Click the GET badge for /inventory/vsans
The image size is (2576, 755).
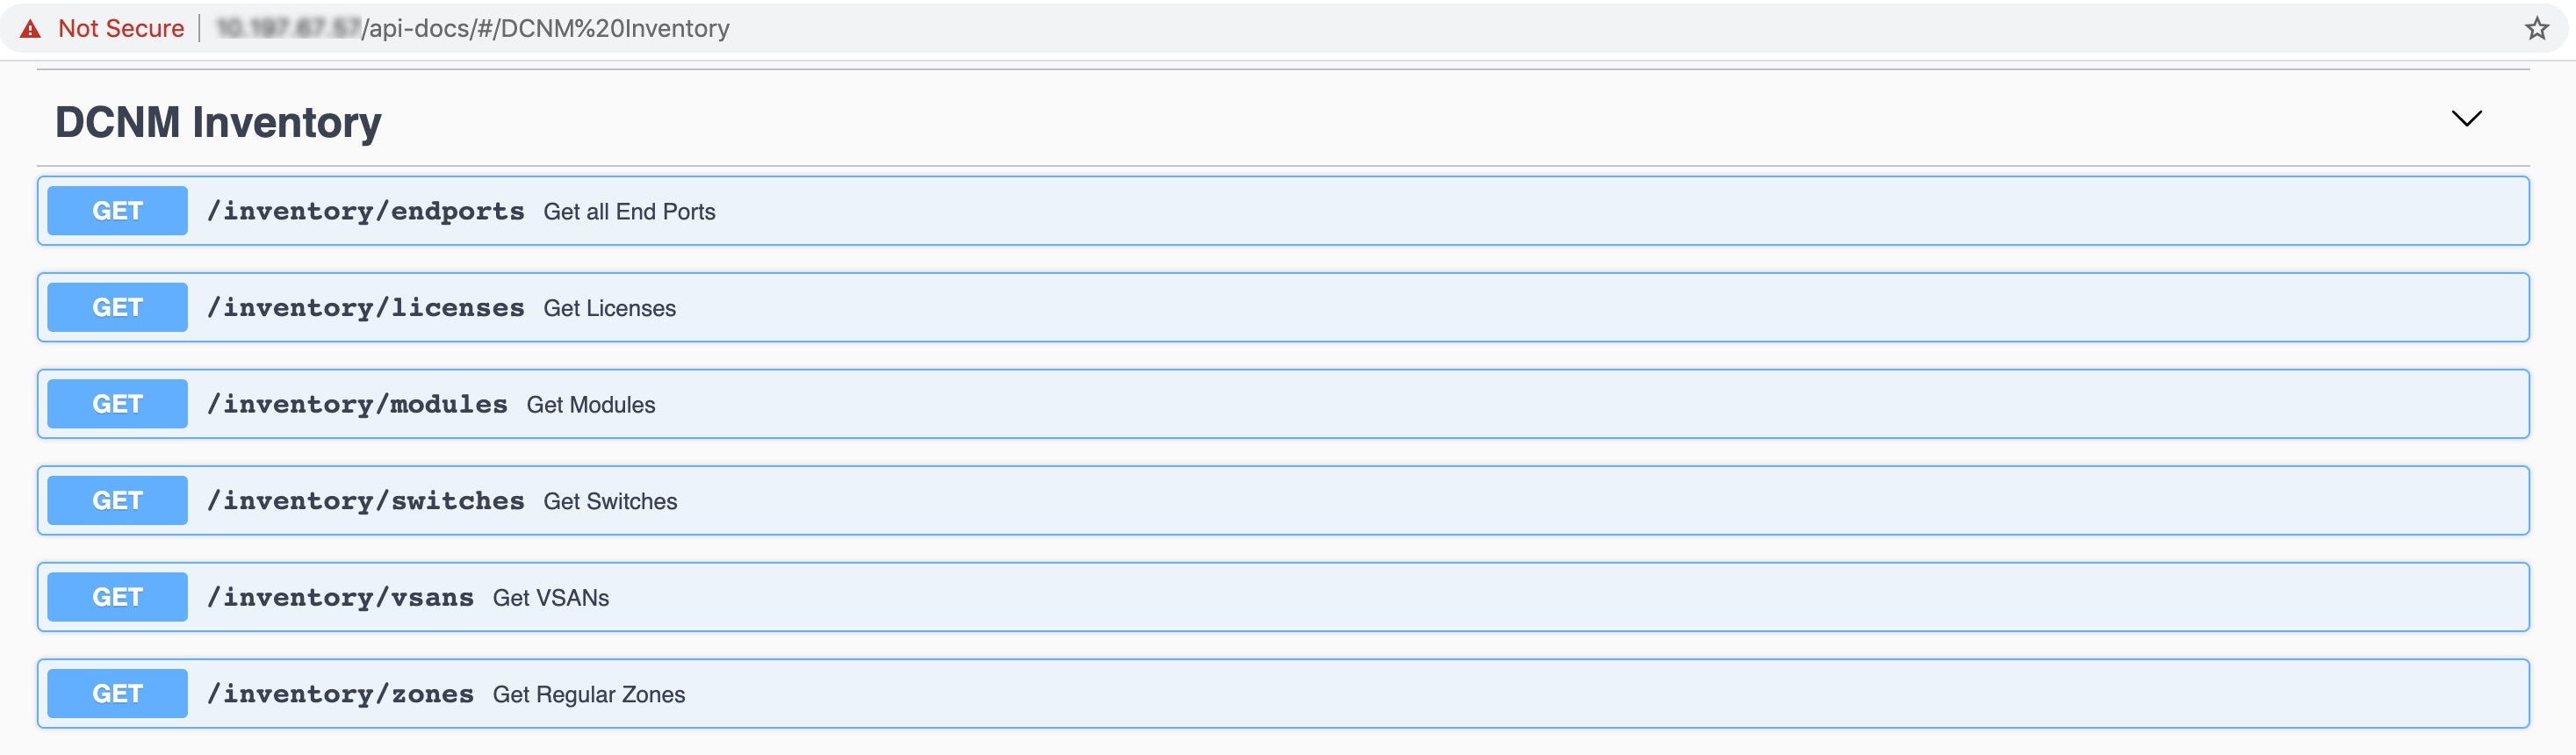click(x=116, y=596)
